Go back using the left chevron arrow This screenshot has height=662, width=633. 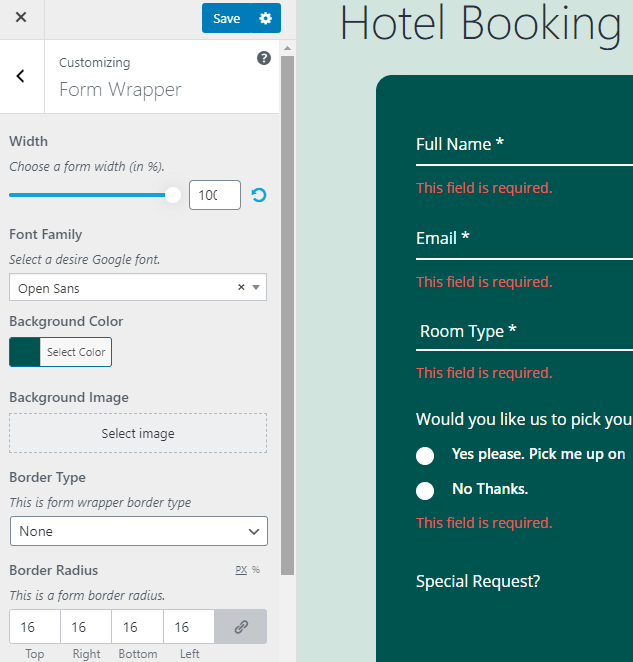point(21,76)
